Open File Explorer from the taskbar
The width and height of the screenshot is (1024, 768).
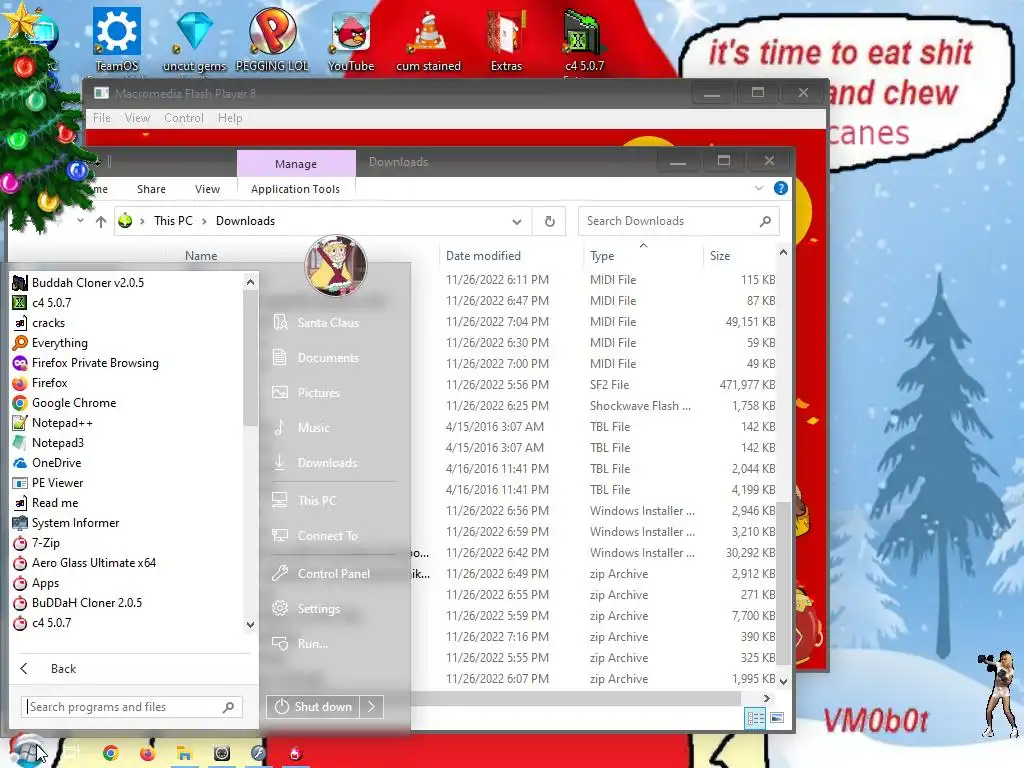[184, 754]
